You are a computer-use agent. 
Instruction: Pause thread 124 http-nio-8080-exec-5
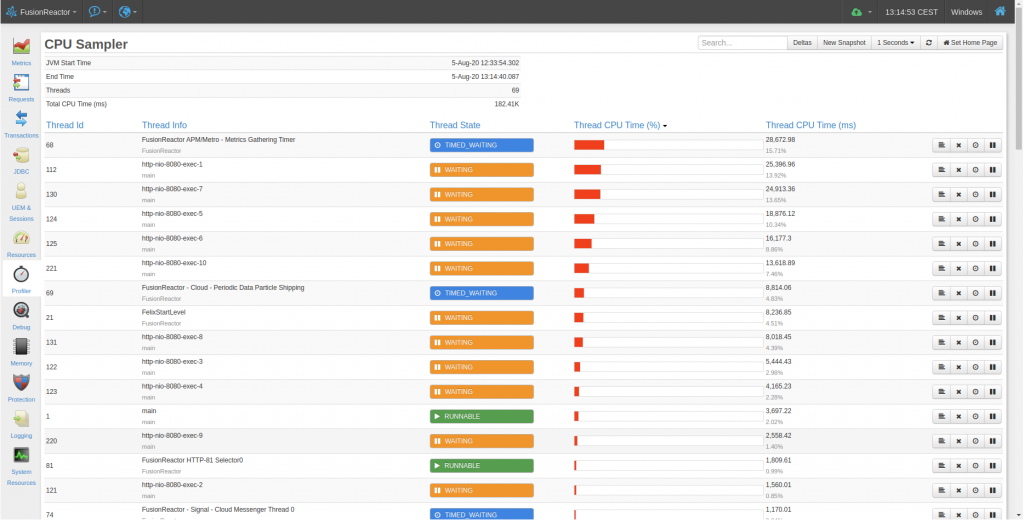[993, 219]
